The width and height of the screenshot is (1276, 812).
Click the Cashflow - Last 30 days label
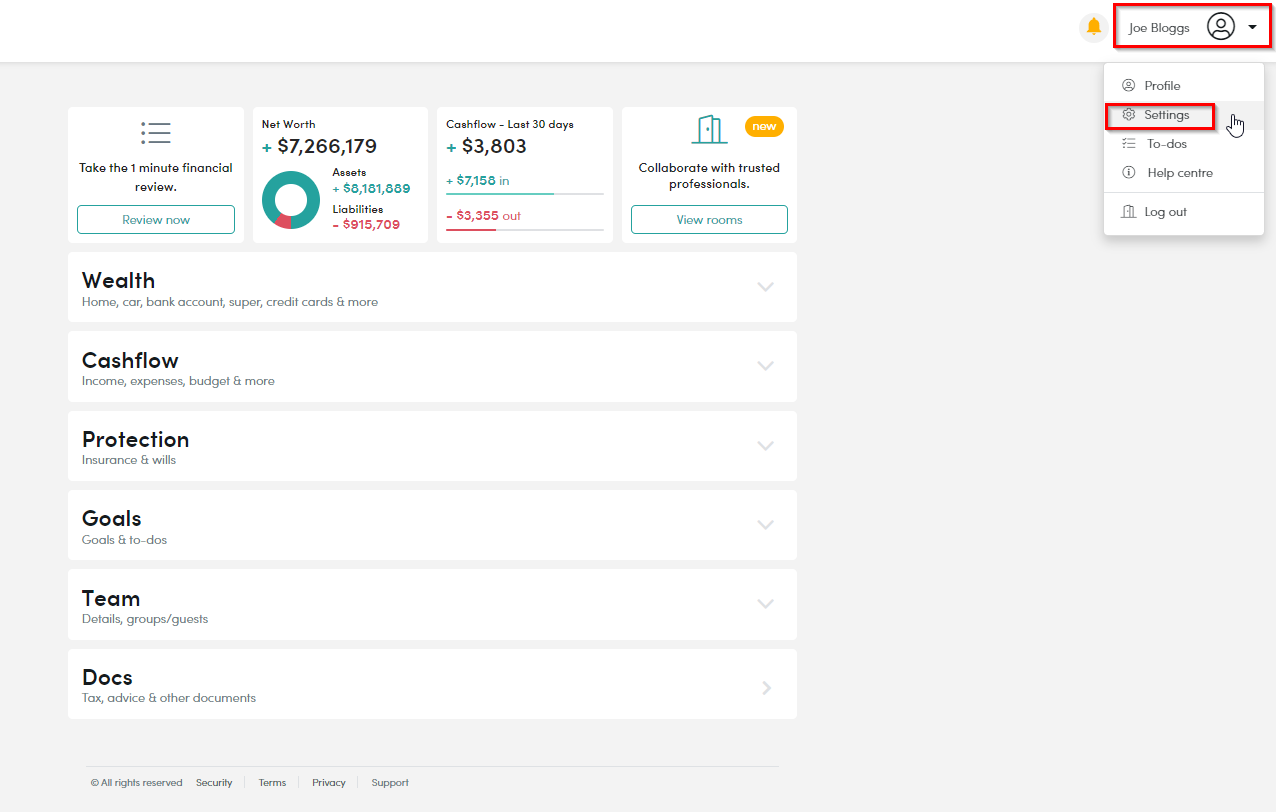(510, 125)
